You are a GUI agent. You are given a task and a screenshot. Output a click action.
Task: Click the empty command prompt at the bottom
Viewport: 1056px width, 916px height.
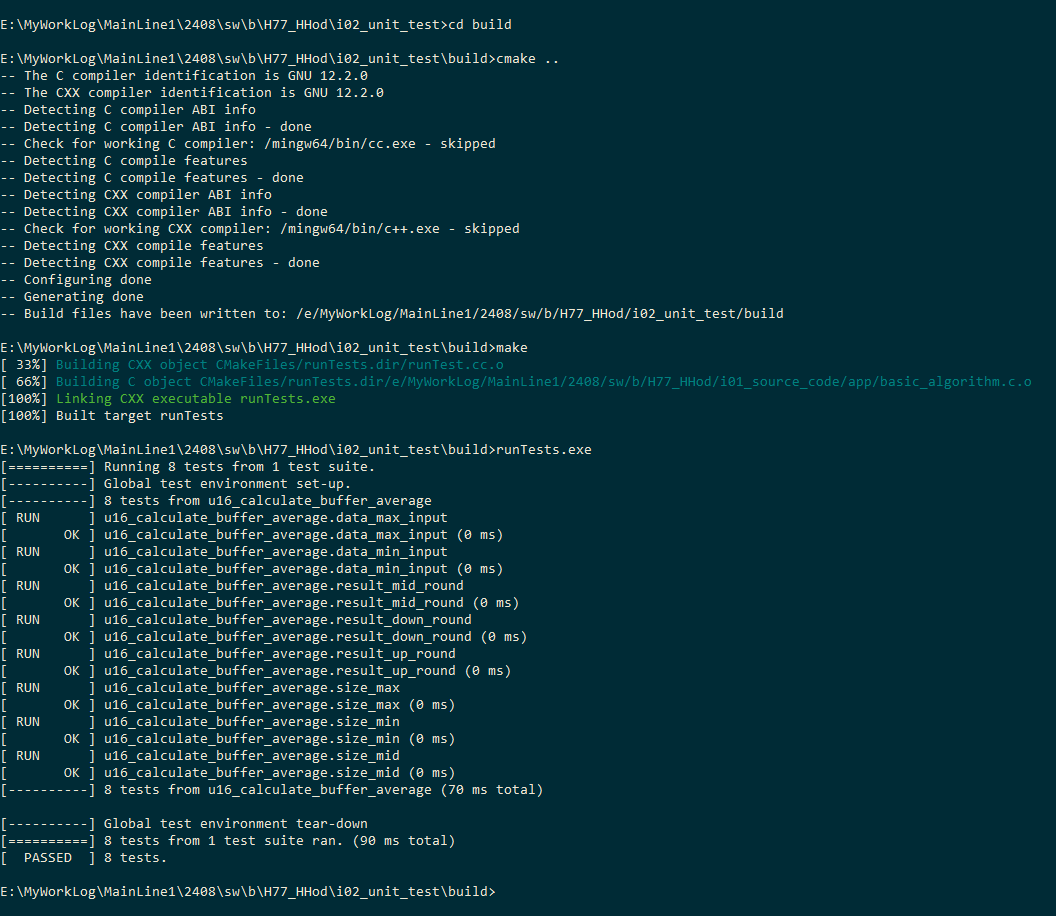pyautogui.click(x=248, y=891)
